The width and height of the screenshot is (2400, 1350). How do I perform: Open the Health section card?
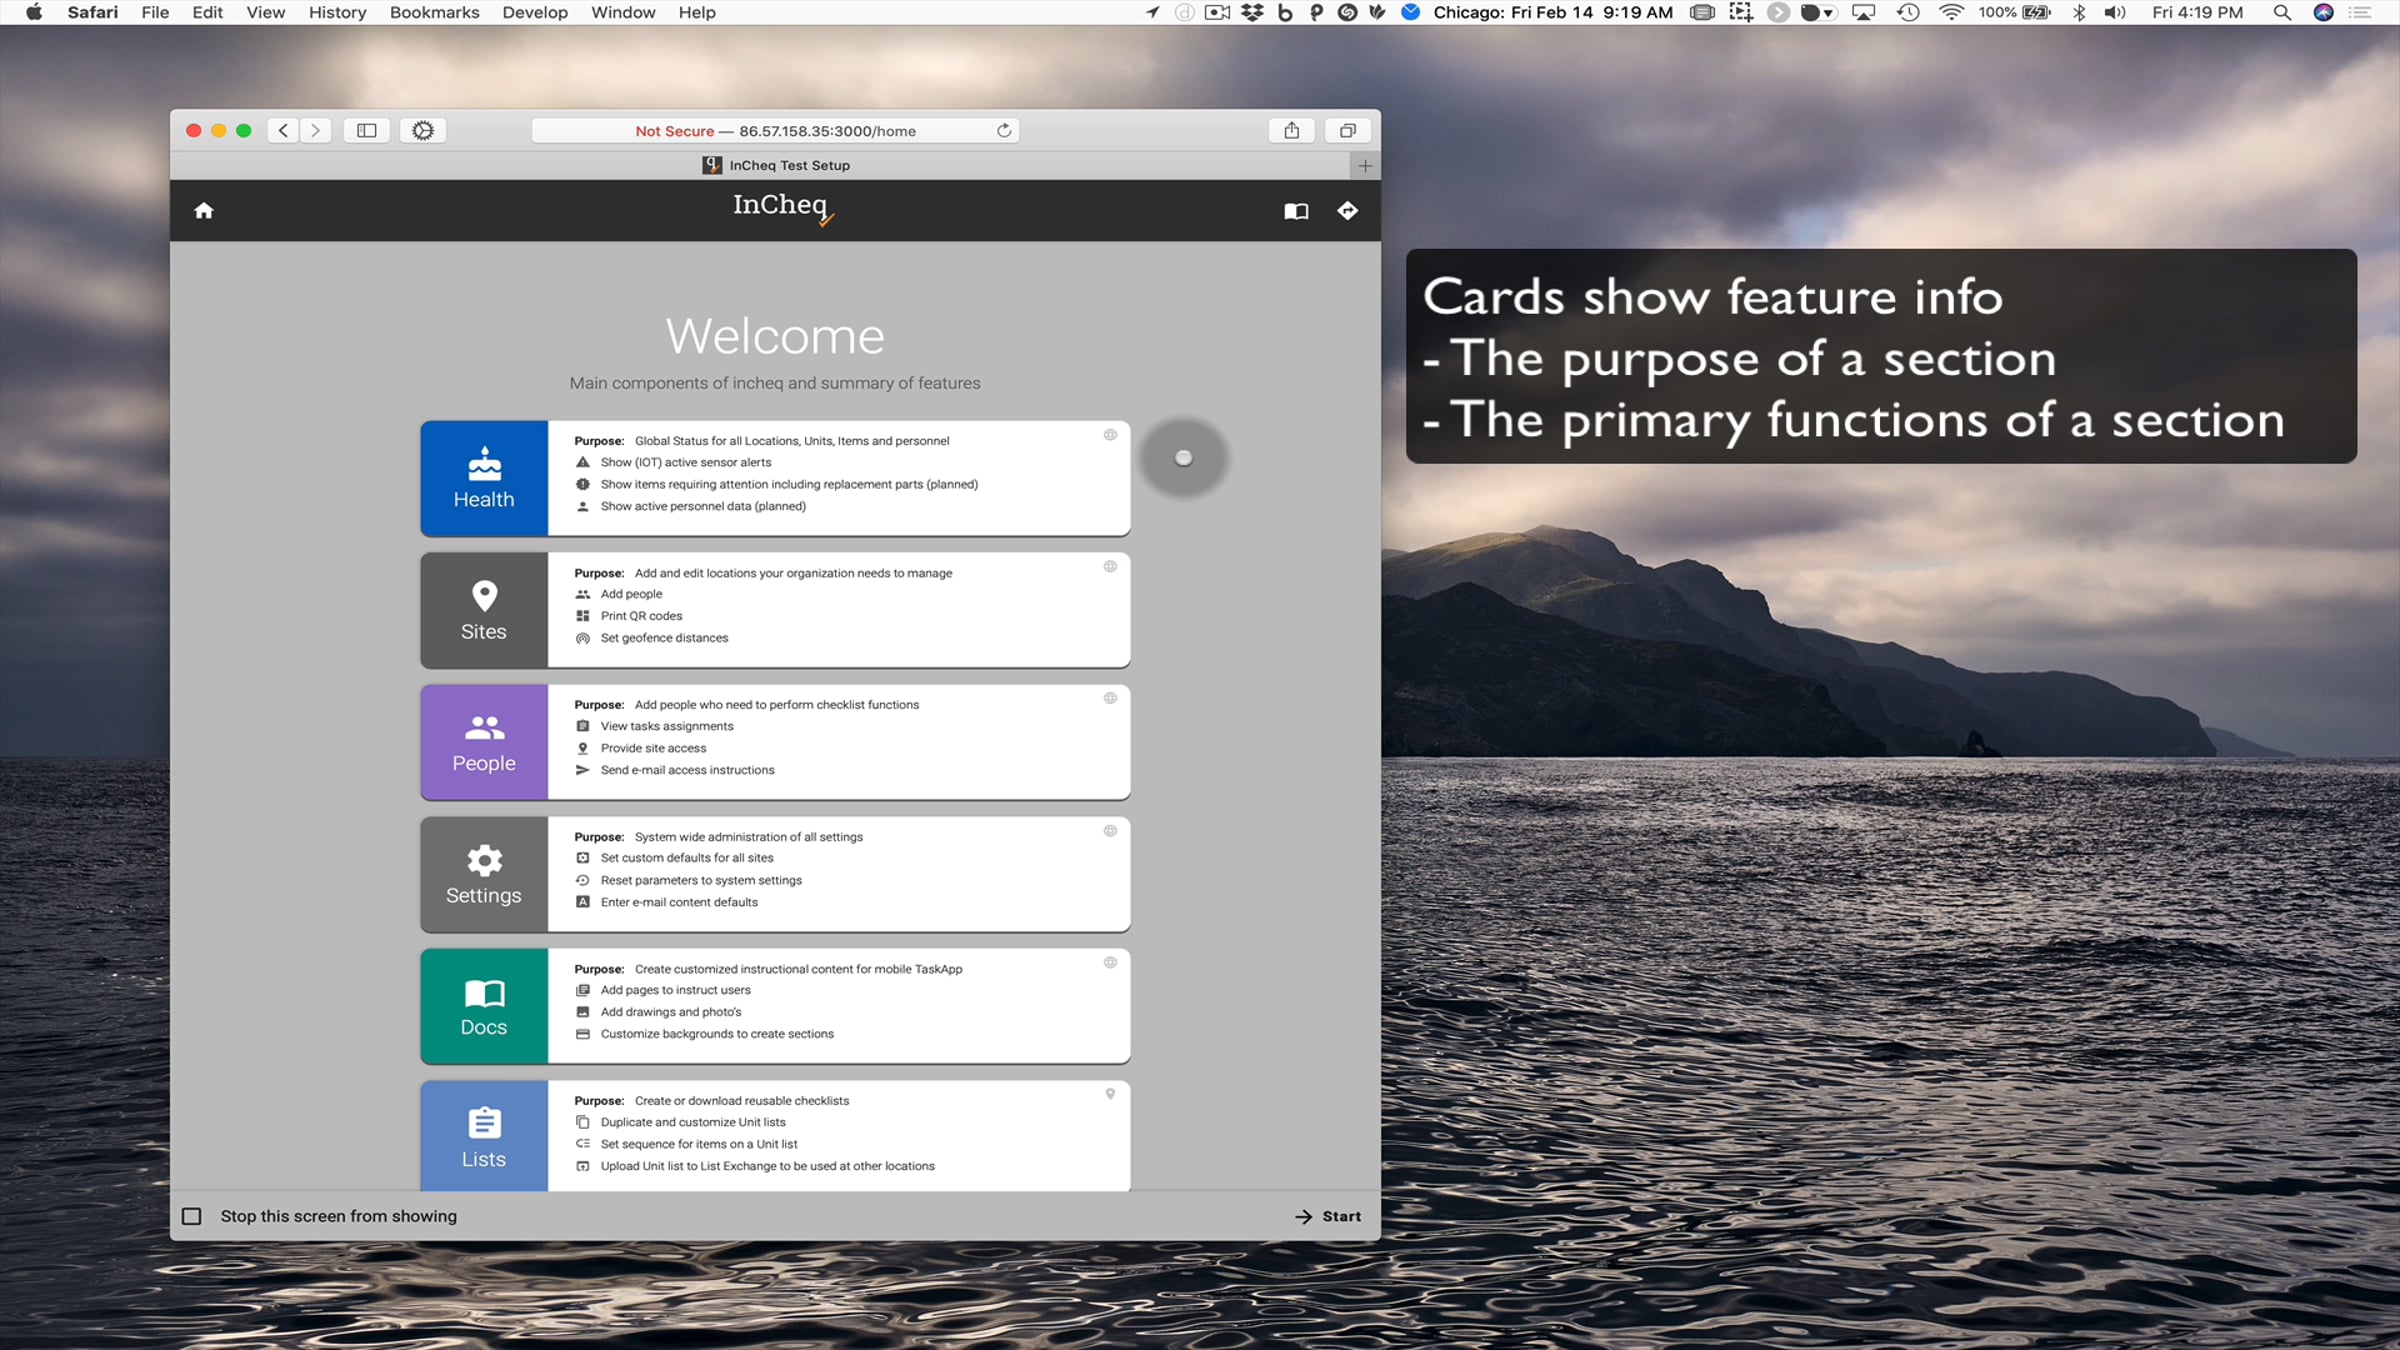(484, 478)
